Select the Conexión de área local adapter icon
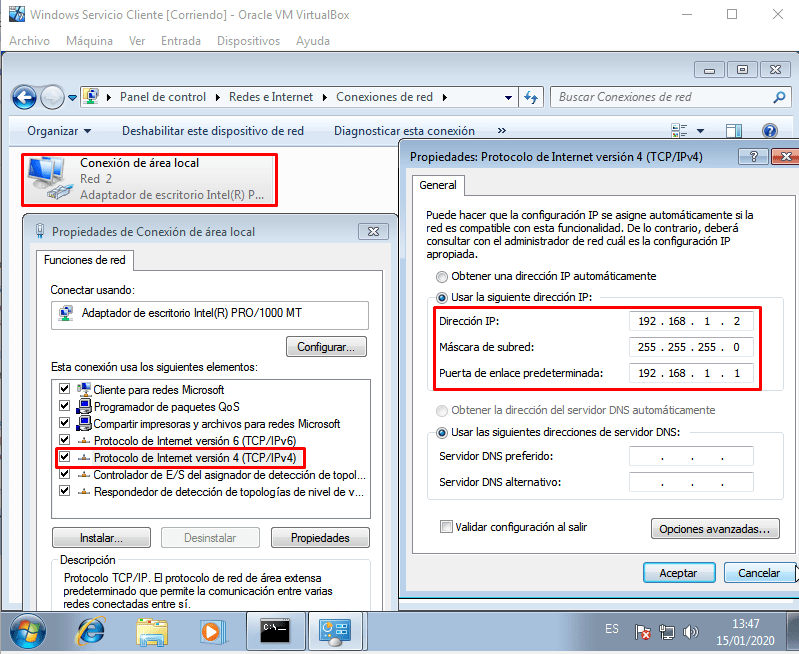The image size is (799, 654). [46, 177]
